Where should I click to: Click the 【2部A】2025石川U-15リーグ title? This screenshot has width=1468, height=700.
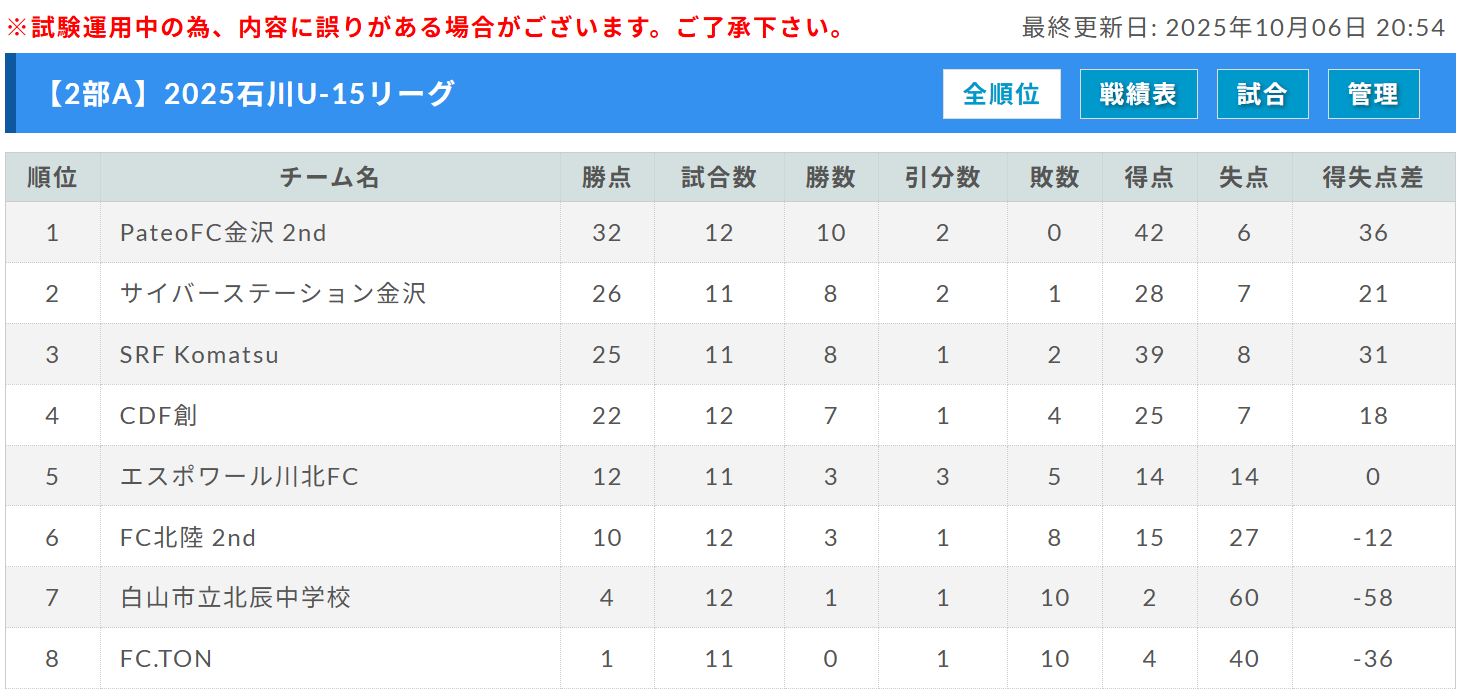[x=248, y=94]
